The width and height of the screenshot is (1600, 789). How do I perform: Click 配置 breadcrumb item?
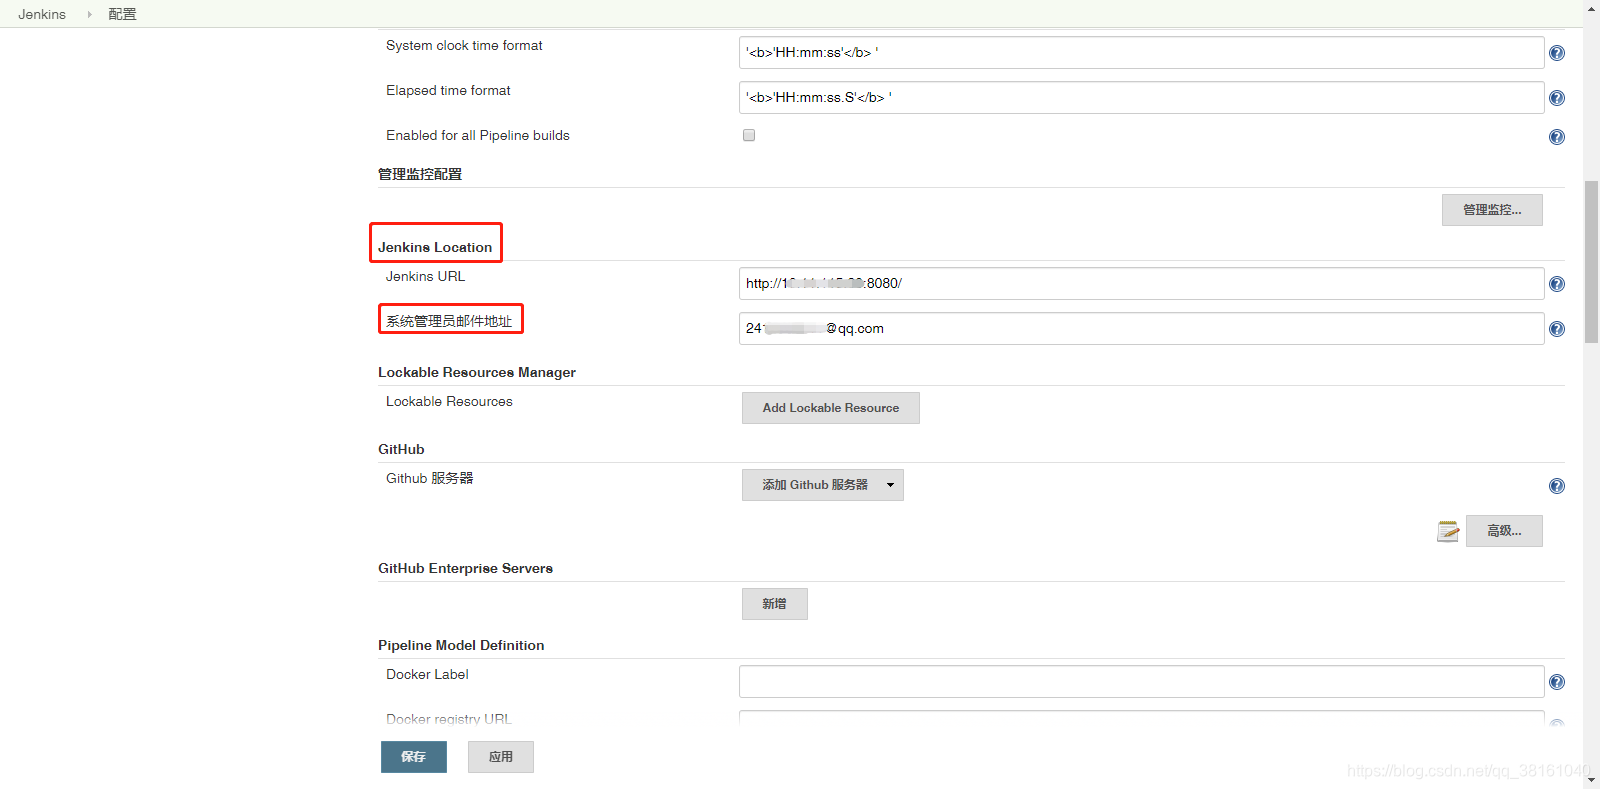coord(122,14)
